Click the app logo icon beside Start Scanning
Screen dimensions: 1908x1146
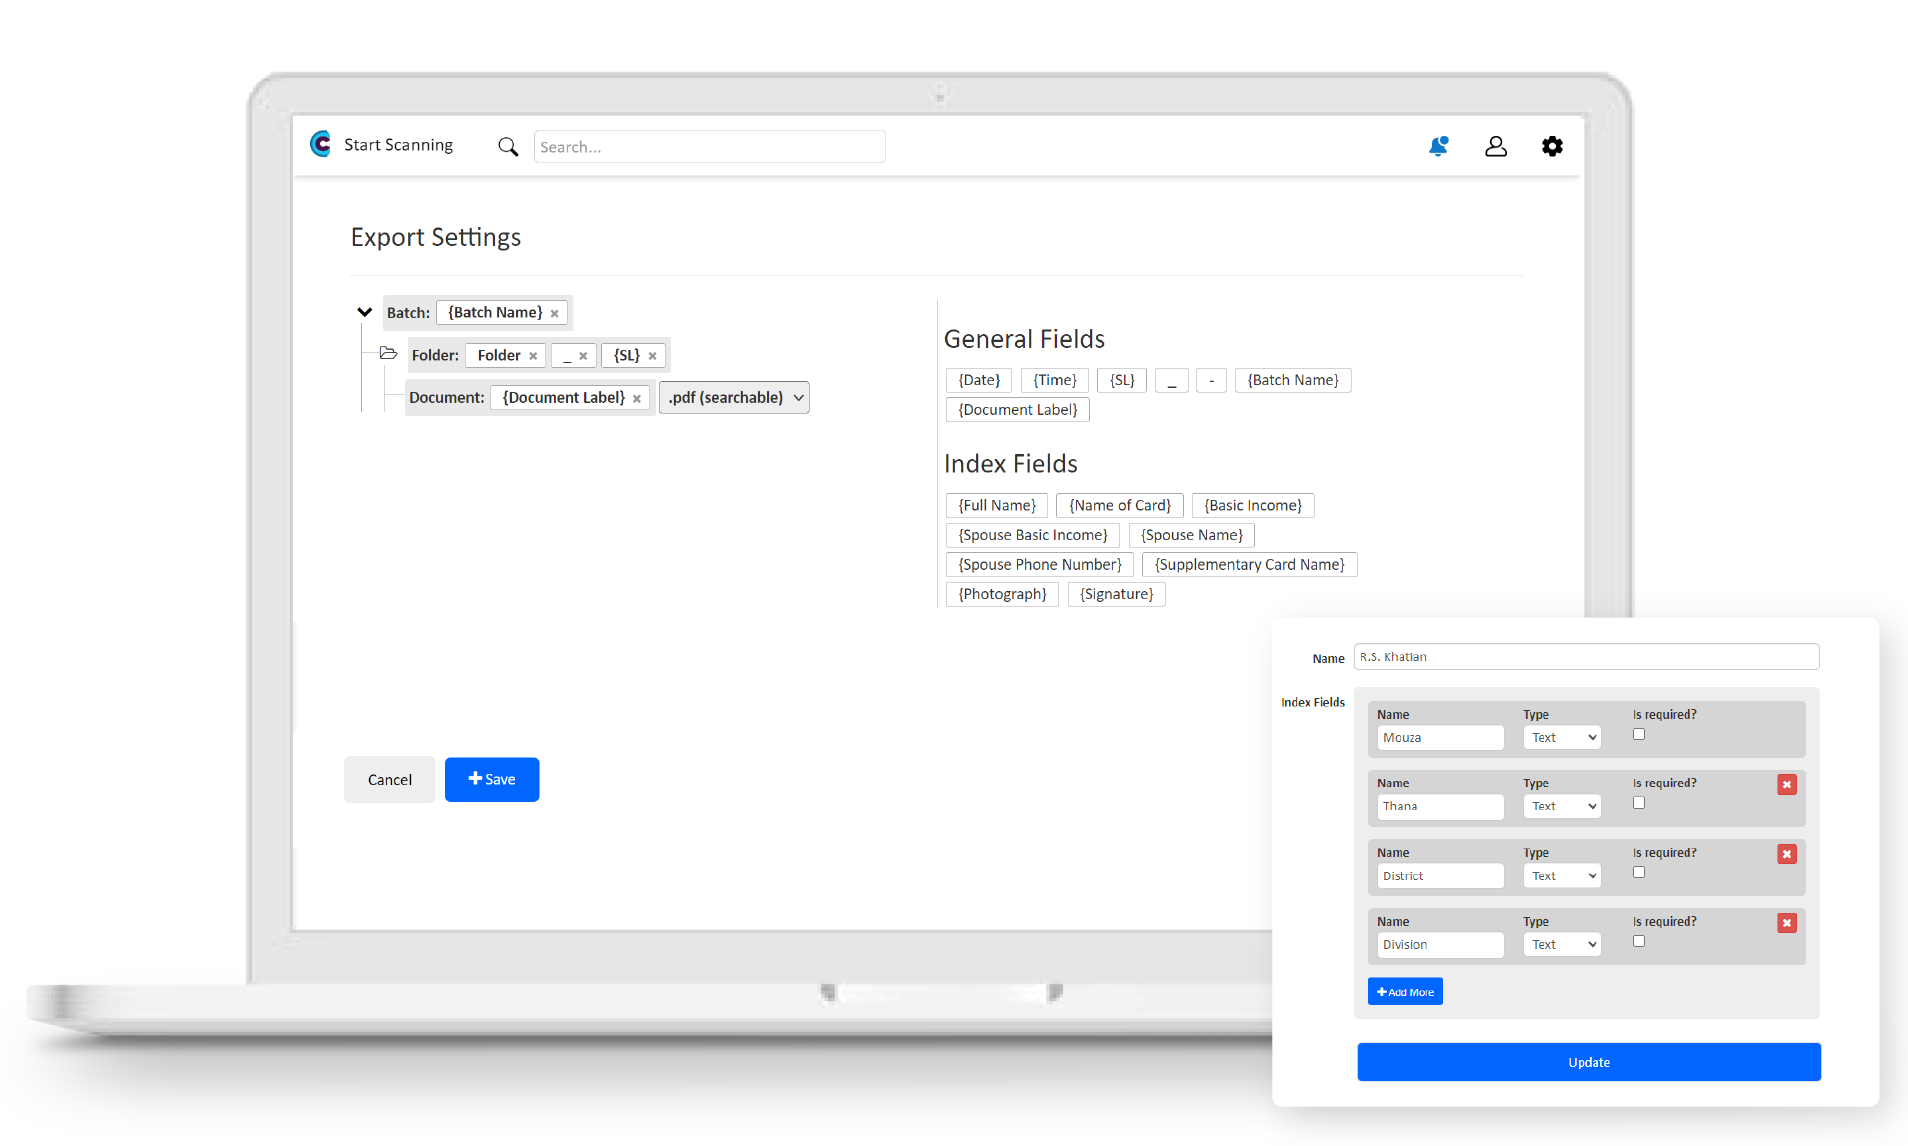(321, 145)
